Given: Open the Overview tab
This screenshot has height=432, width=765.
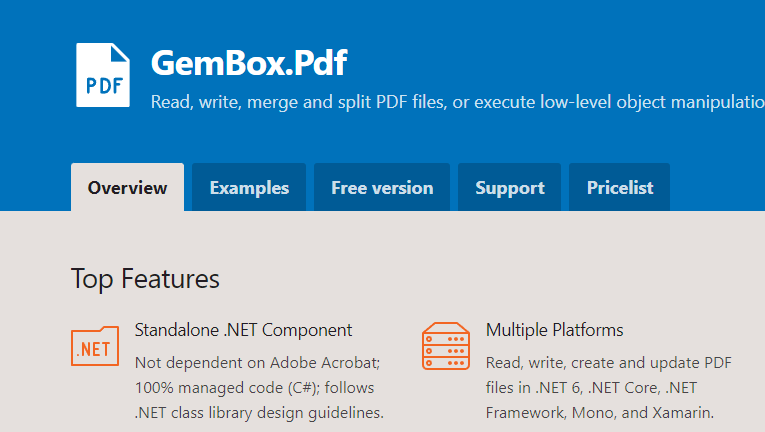Looking at the screenshot, I should [127, 188].
